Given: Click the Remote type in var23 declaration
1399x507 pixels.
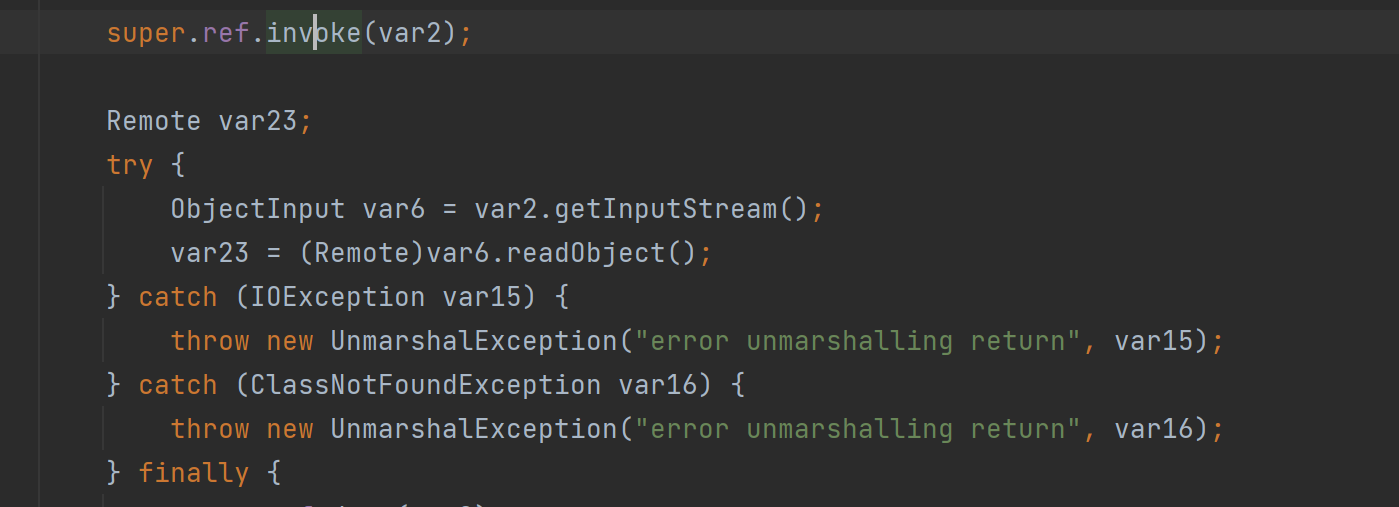Looking at the screenshot, I should click(154, 121).
